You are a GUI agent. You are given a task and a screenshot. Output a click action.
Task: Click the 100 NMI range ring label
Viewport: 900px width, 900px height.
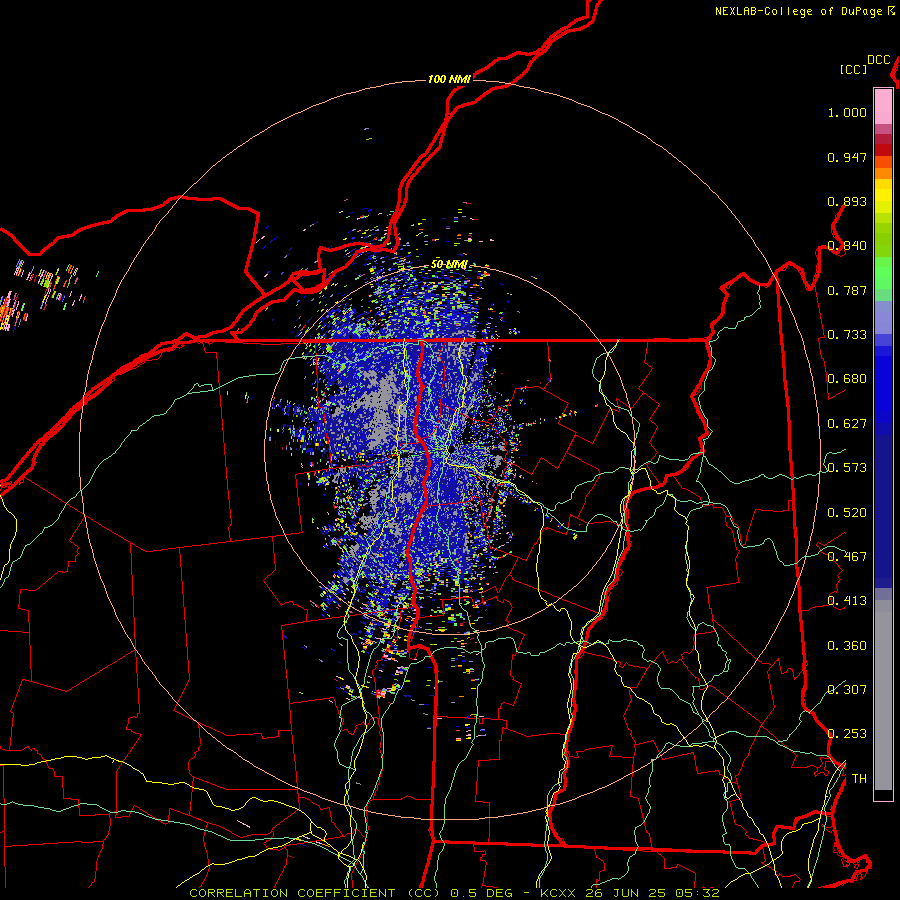click(x=449, y=79)
